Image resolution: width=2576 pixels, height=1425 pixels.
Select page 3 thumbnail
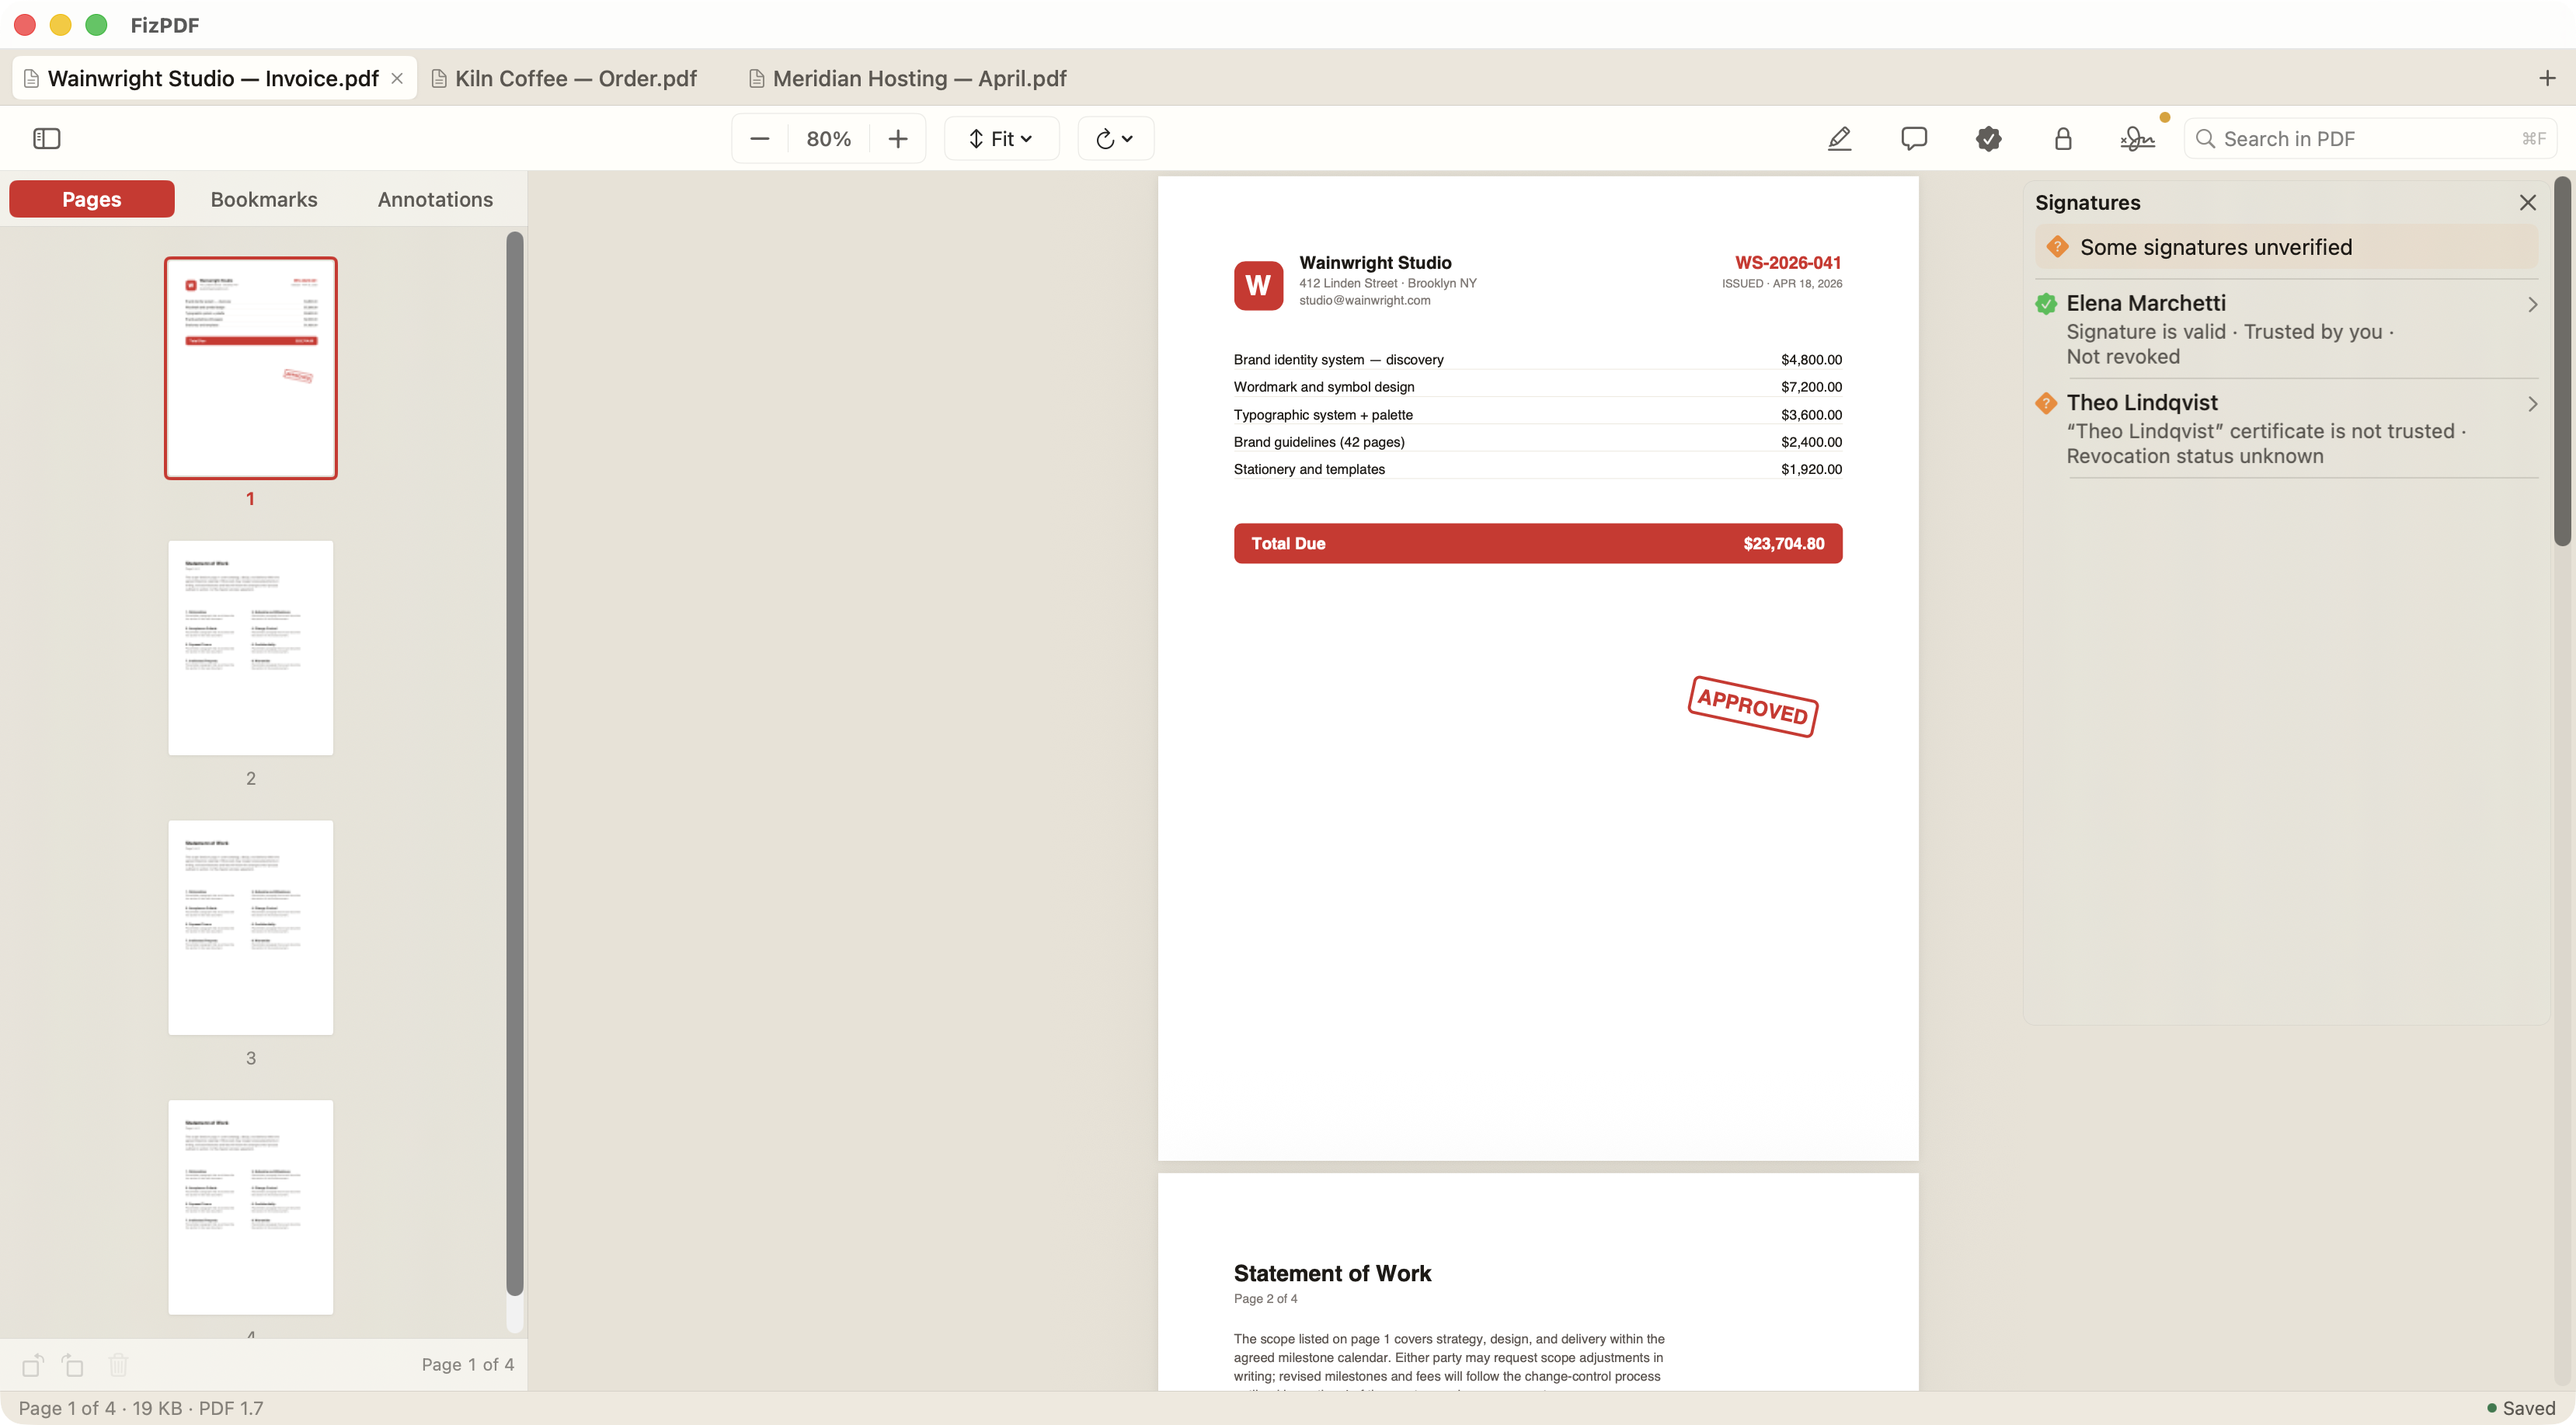pos(251,928)
